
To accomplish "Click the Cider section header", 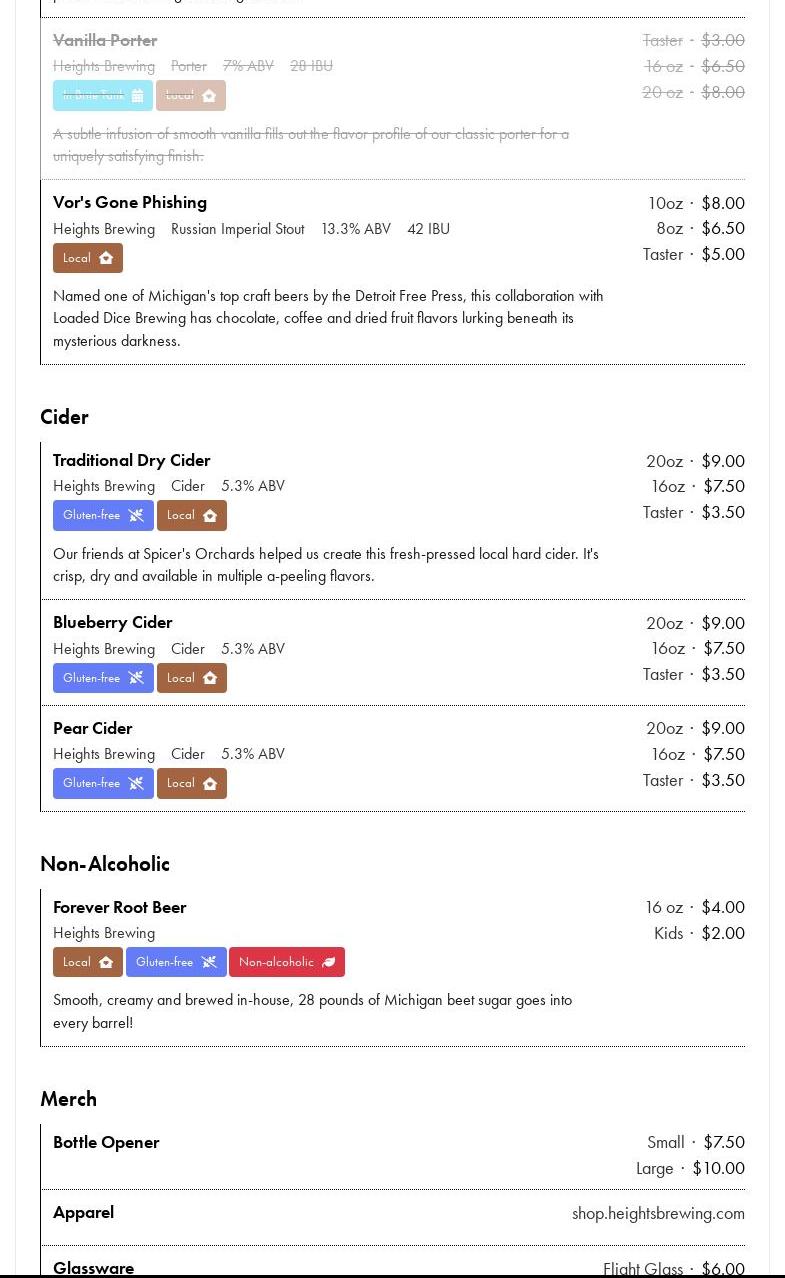I will tap(64, 417).
